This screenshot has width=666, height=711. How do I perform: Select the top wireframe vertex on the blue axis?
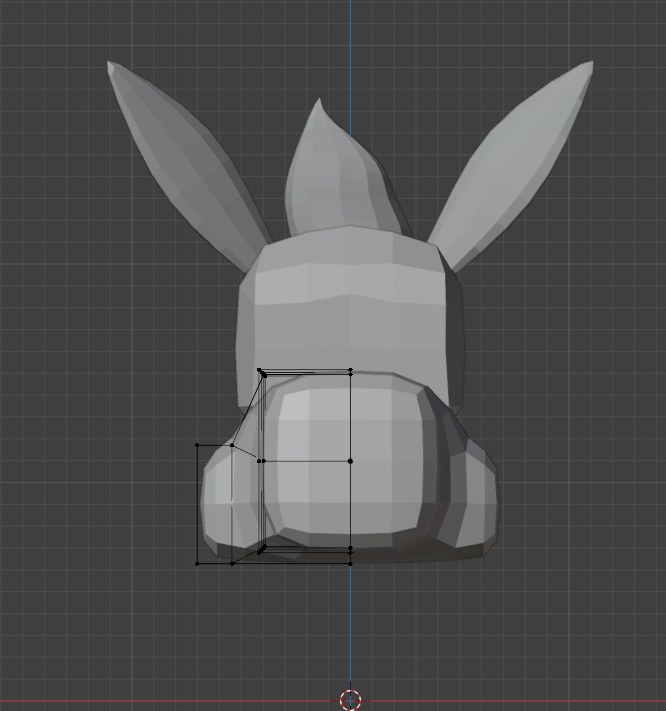[x=350, y=371]
